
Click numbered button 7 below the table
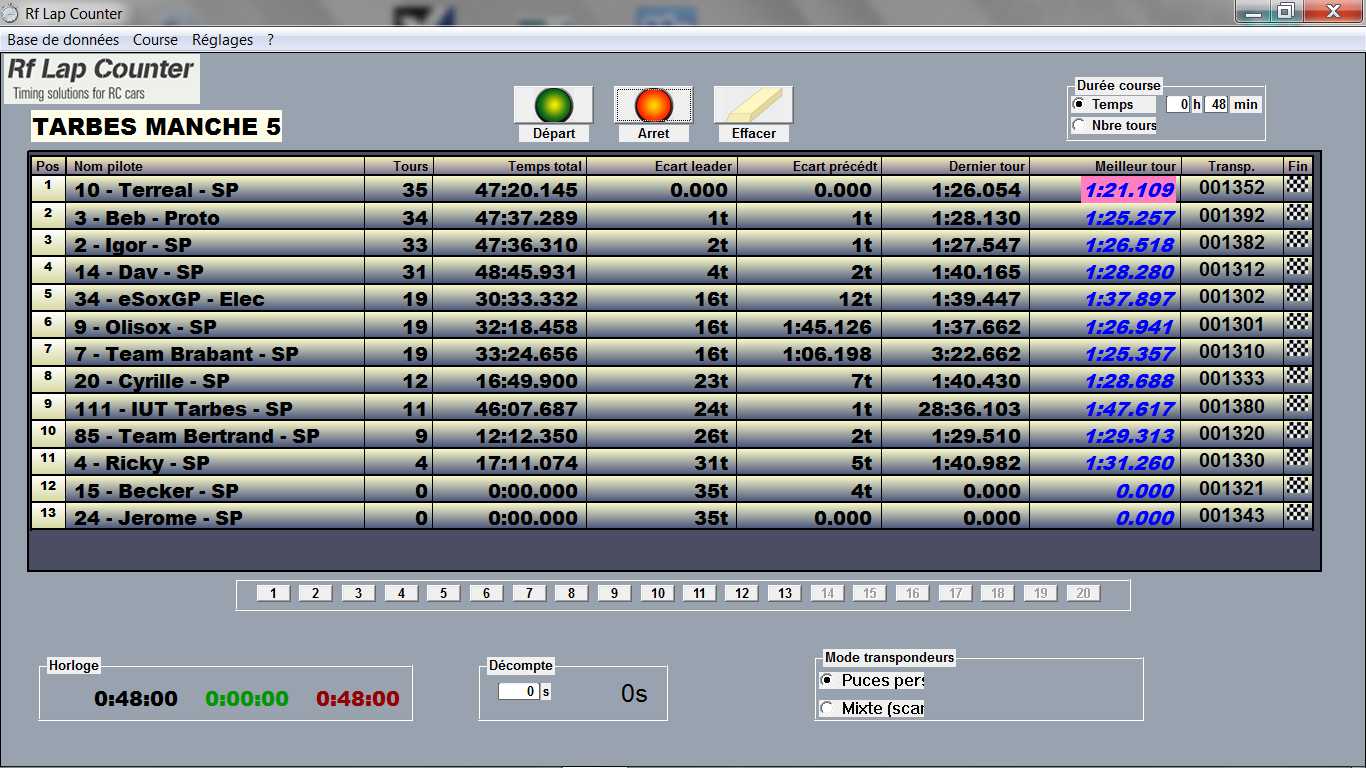[529, 593]
